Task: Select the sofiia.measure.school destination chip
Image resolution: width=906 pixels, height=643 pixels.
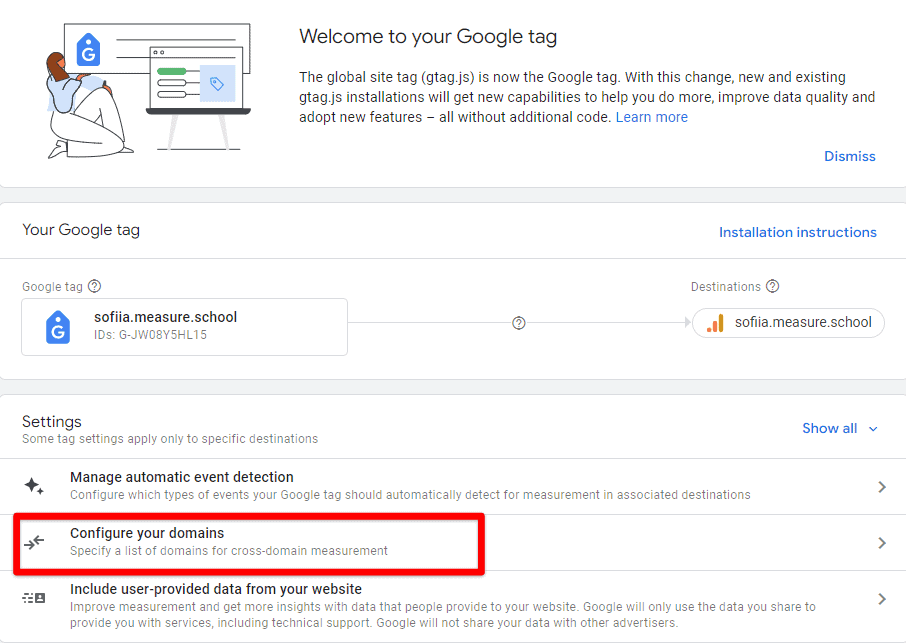Action: (788, 322)
